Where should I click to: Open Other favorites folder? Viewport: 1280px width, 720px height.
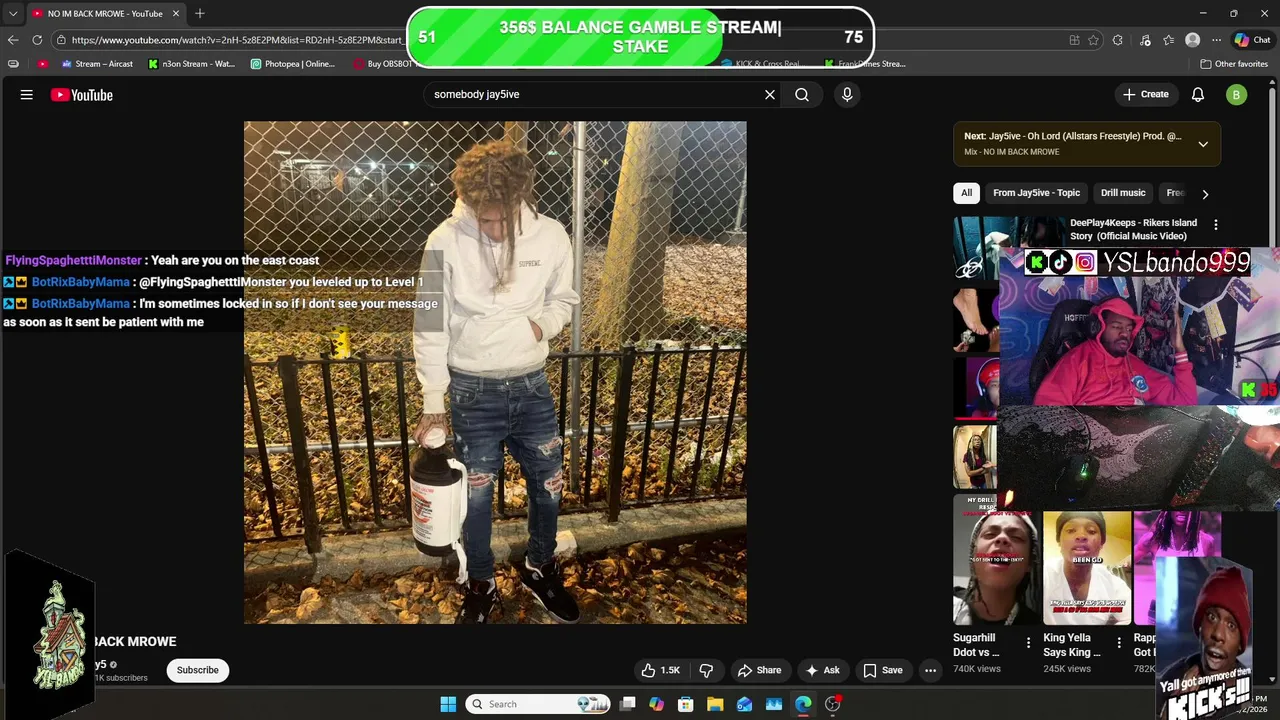[1234, 64]
